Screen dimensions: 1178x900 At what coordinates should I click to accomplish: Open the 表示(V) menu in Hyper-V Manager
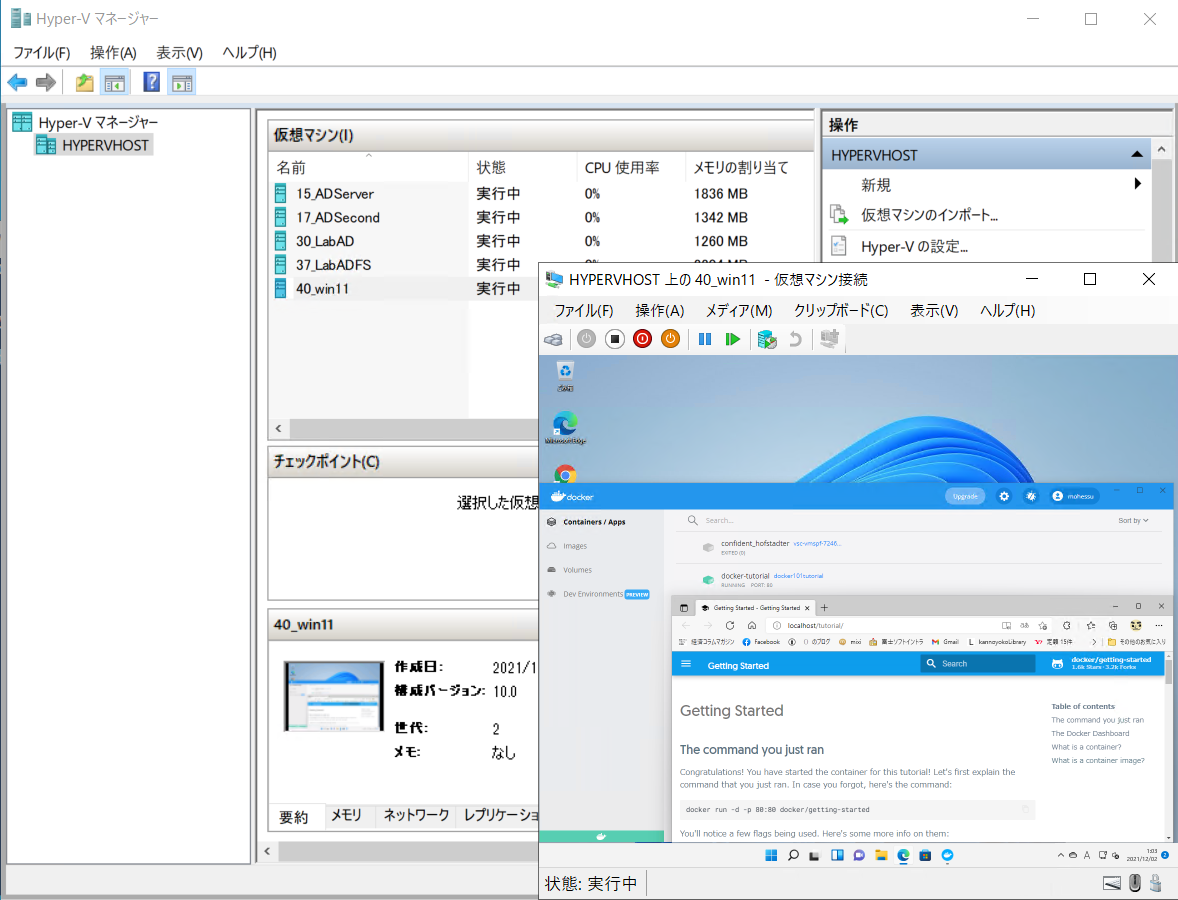180,53
